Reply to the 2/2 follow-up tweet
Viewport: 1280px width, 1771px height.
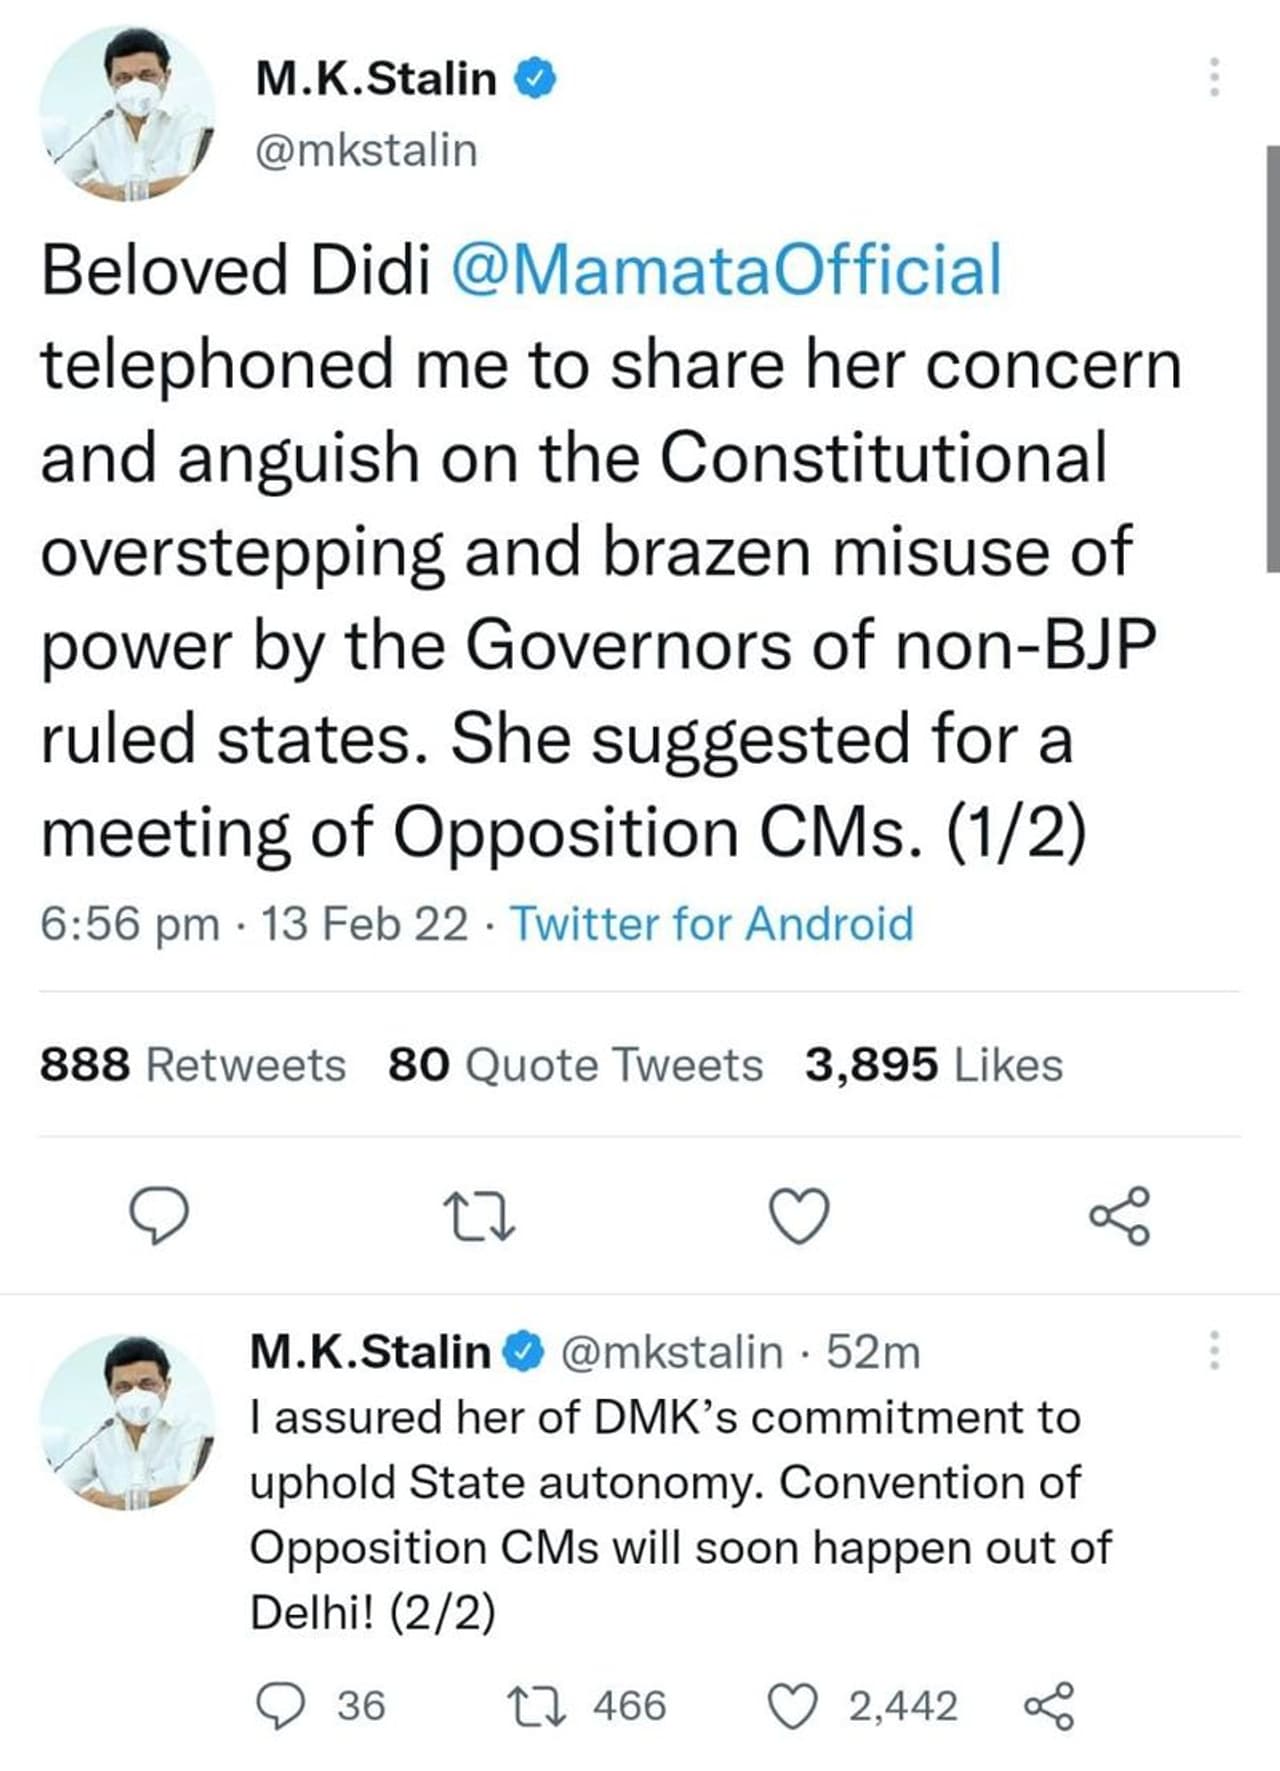(281, 1705)
